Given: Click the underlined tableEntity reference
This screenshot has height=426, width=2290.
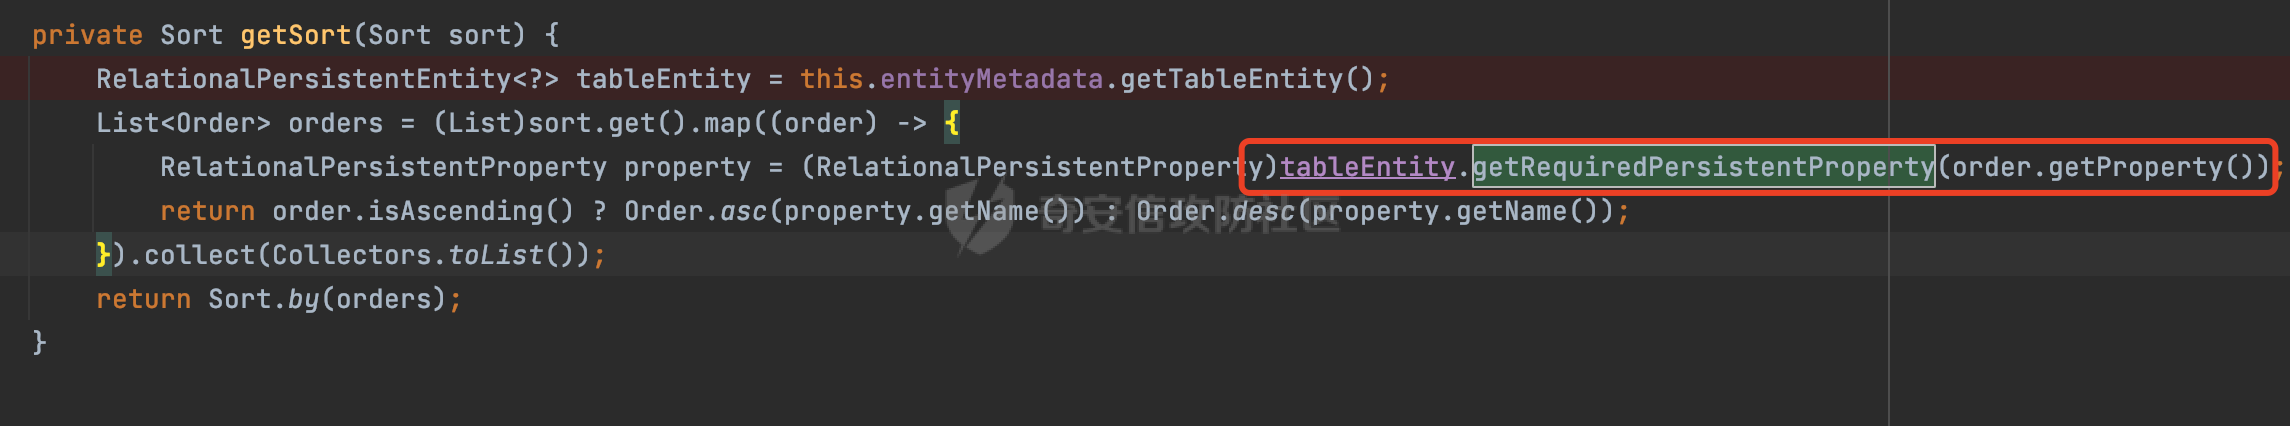Looking at the screenshot, I should (x=1367, y=167).
